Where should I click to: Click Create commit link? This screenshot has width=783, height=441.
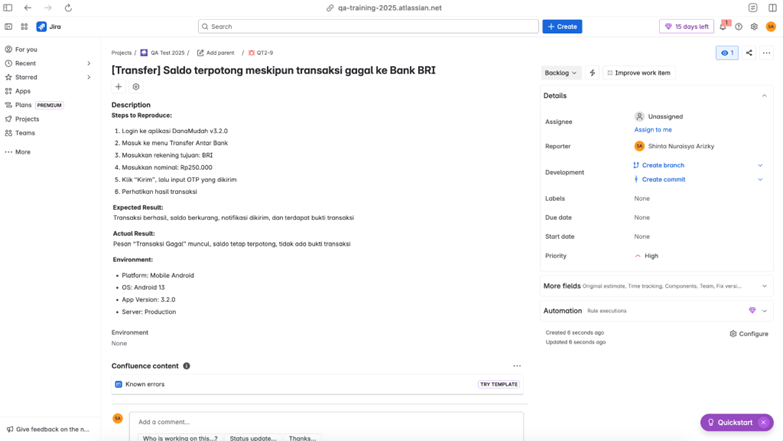[x=663, y=179]
